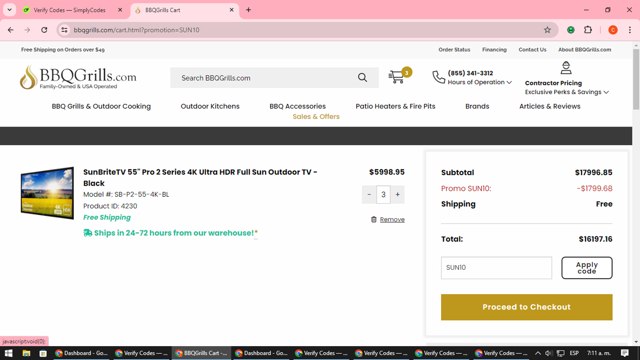640x360 pixels.
Task: Open the browser extensions puzzle icon
Action: coord(588,30)
